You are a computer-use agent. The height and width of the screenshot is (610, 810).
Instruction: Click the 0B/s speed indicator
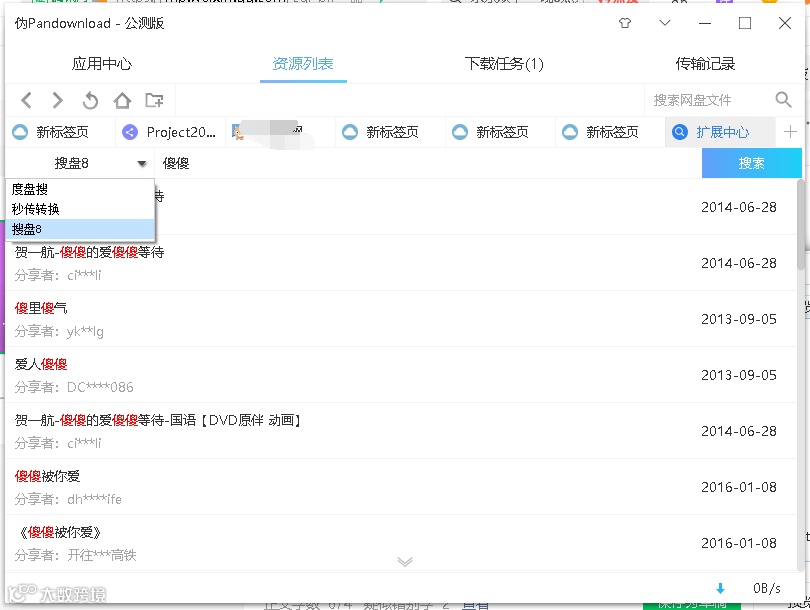[x=767, y=588]
